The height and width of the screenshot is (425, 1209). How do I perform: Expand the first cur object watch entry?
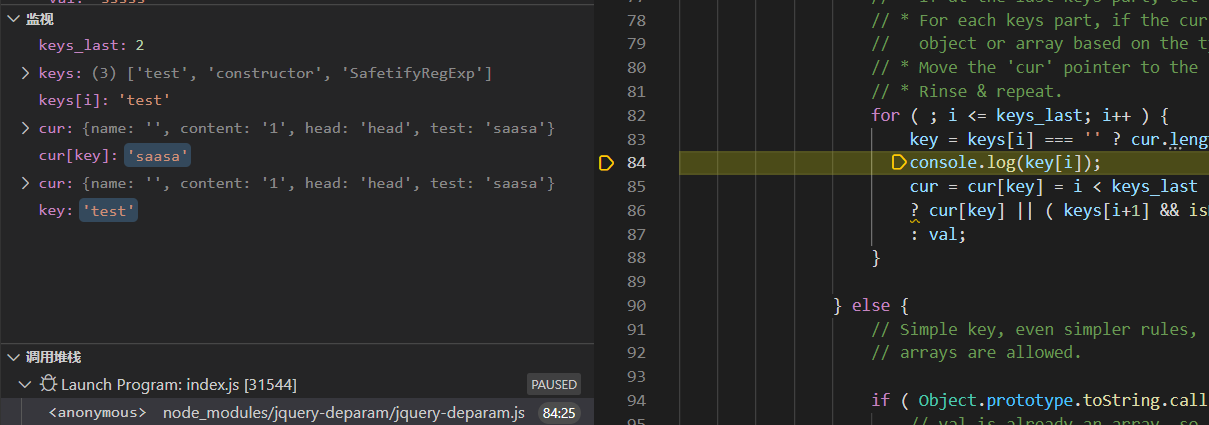point(25,129)
